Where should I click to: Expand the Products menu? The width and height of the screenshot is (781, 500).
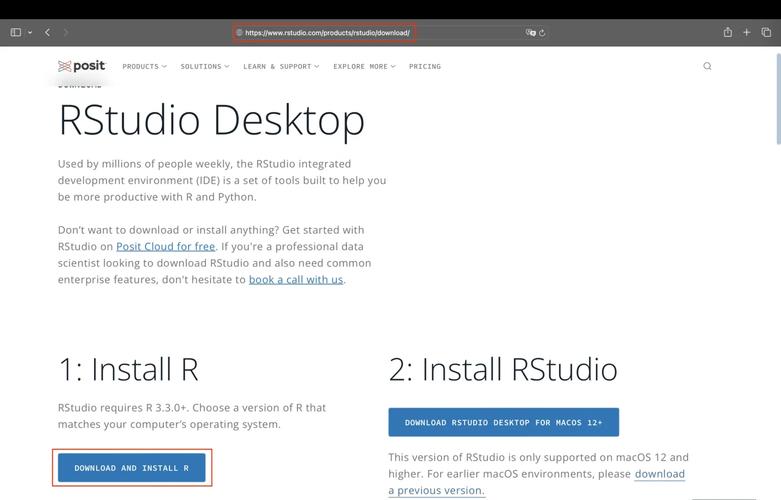click(144, 66)
